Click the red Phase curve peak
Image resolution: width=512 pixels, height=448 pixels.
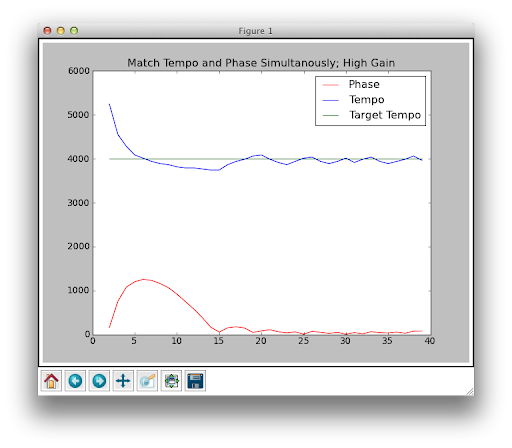[x=144, y=279]
